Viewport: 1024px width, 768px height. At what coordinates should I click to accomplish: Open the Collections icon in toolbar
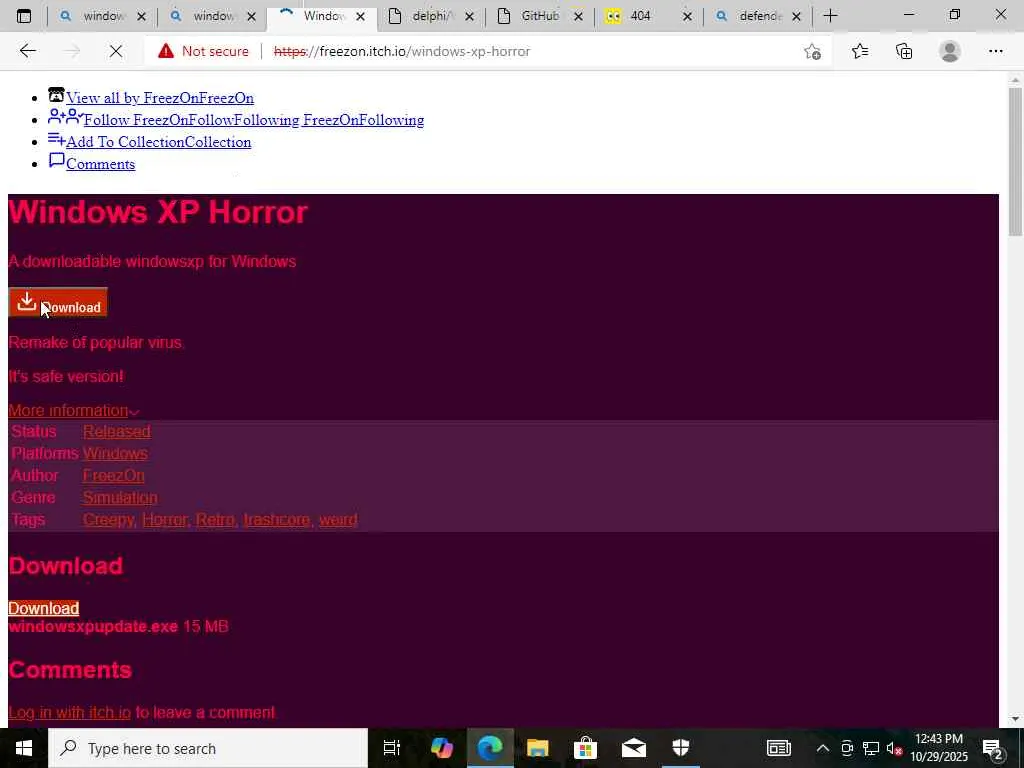click(x=904, y=51)
